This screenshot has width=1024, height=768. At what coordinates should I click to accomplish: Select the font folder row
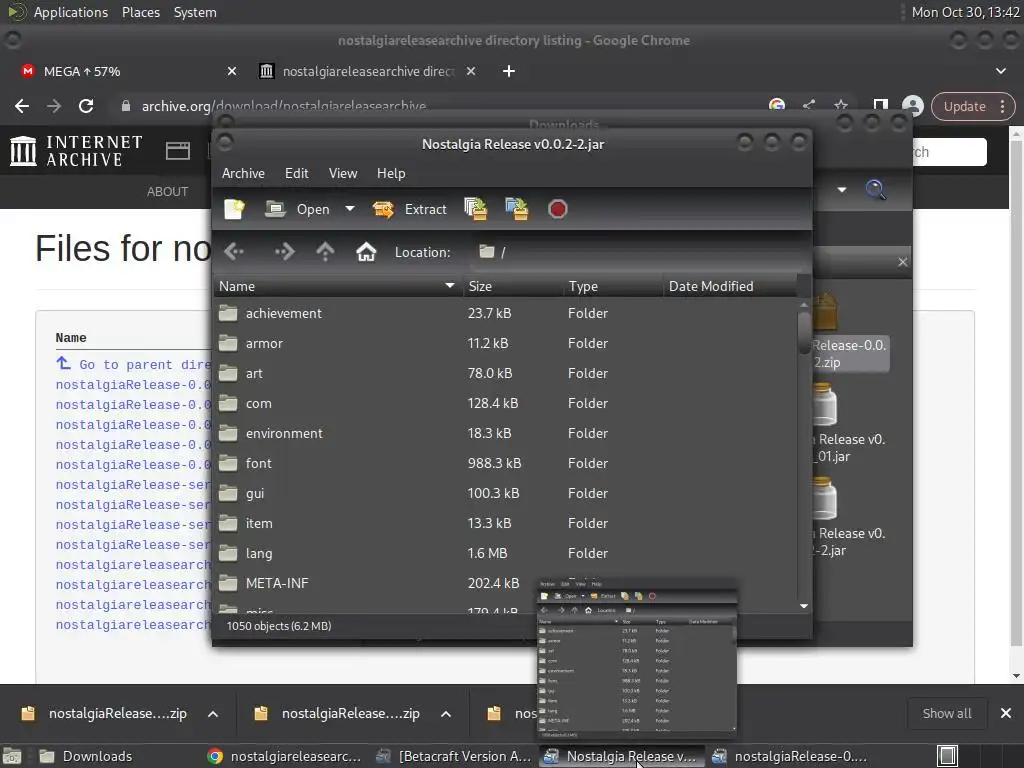click(505, 464)
